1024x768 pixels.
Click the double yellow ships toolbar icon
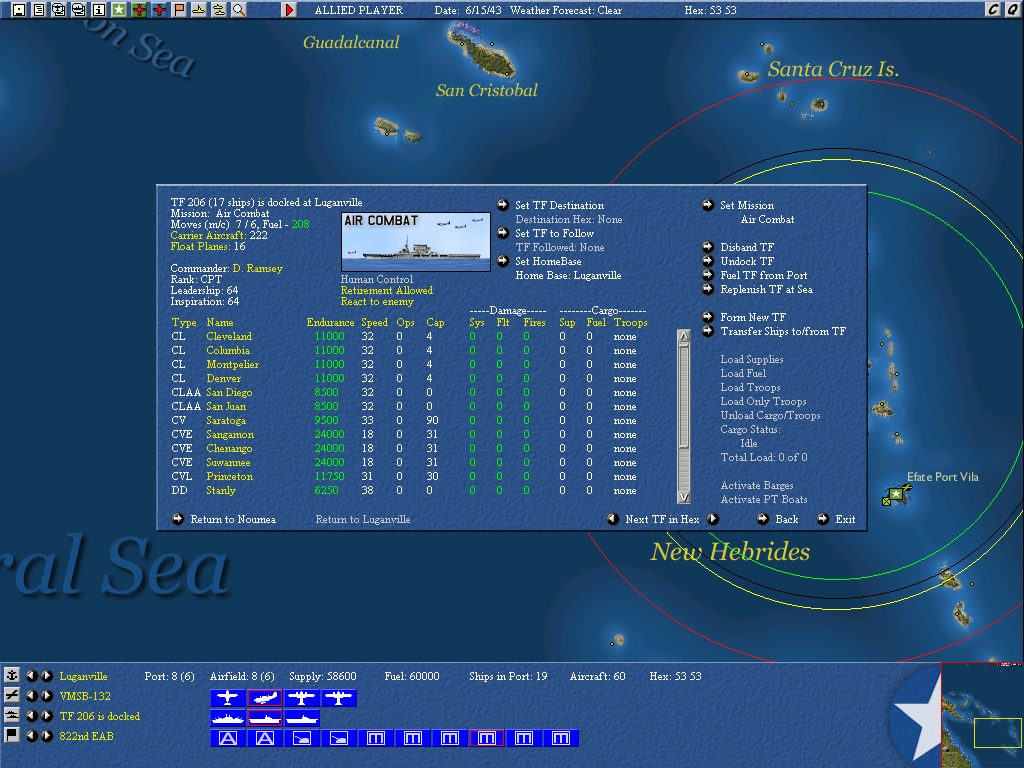click(219, 10)
